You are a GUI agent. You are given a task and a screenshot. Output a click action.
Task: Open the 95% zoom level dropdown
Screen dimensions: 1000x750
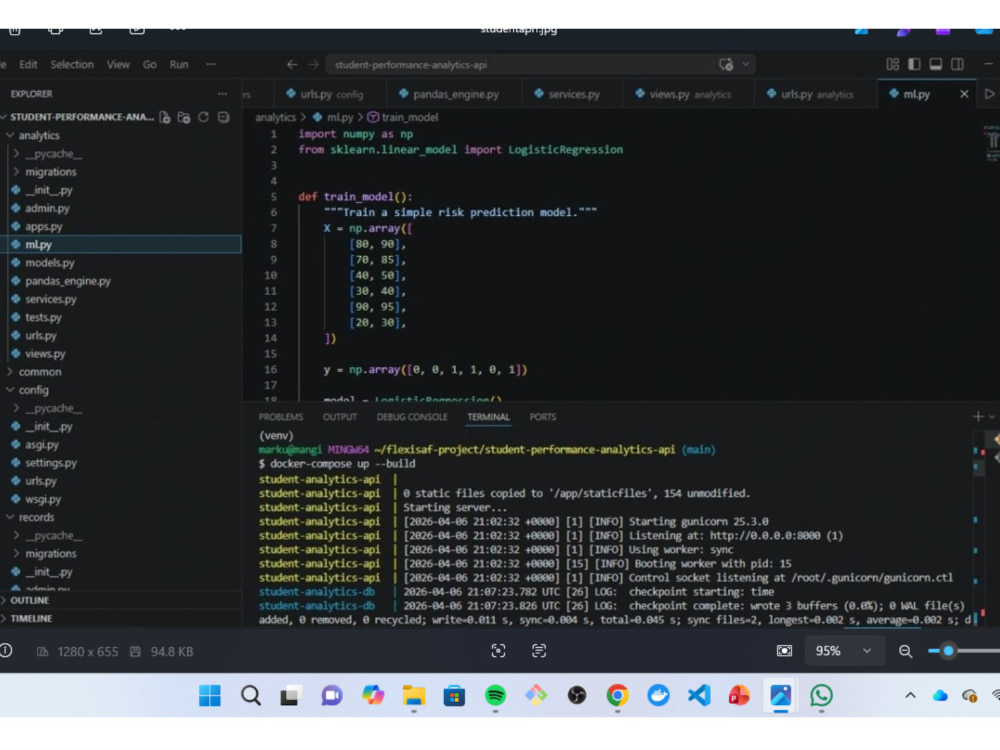tap(843, 651)
